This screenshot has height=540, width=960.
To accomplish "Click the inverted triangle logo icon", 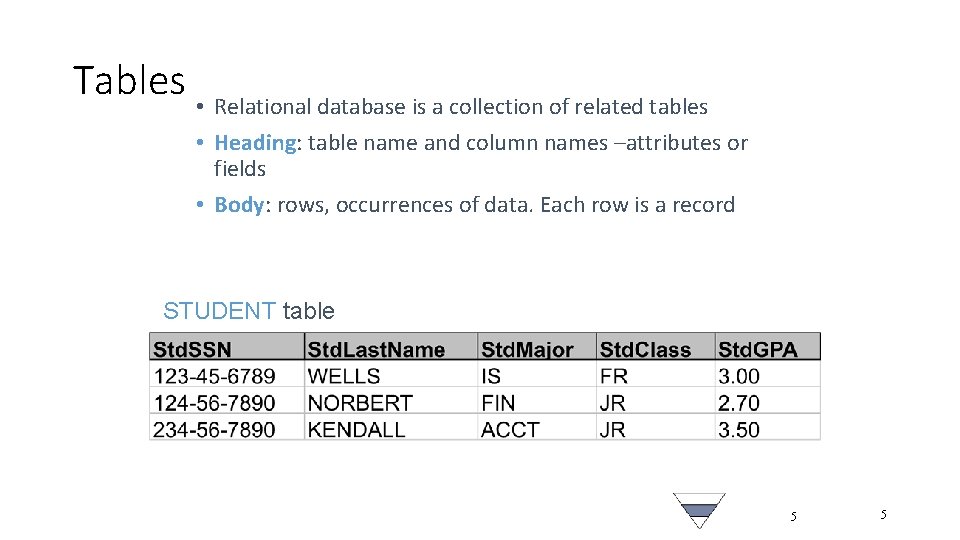I will tap(699, 509).
